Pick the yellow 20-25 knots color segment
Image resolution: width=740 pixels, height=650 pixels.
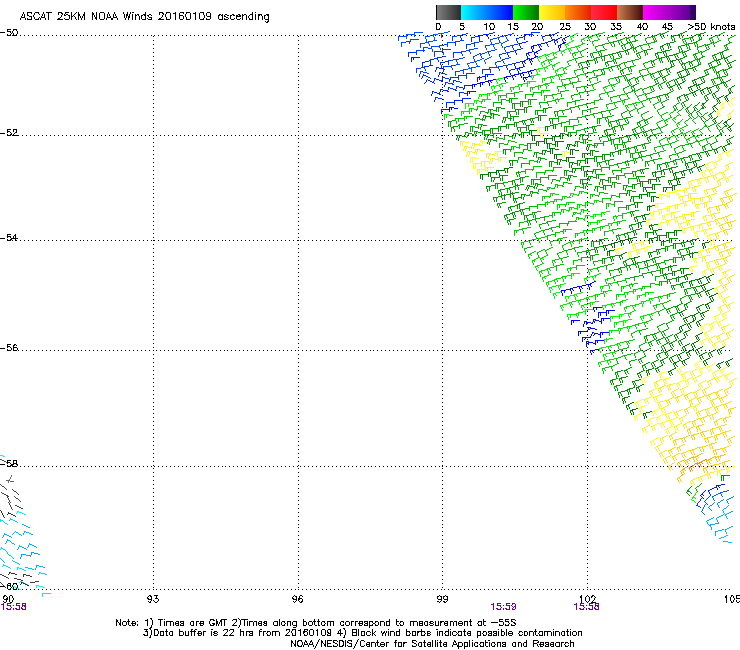pos(552,12)
